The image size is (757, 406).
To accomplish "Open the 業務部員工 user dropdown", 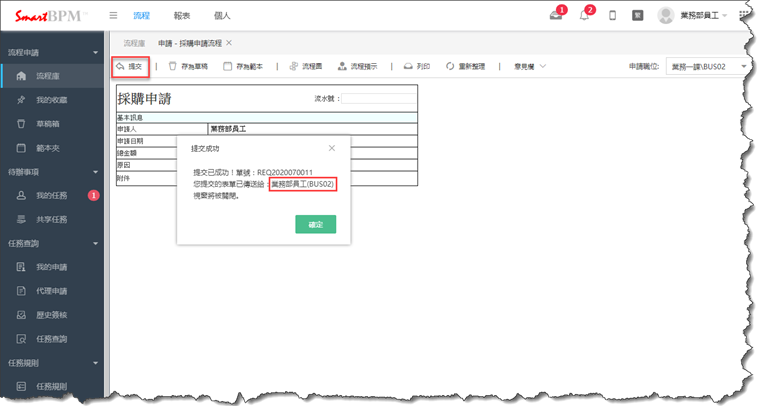I will [704, 15].
